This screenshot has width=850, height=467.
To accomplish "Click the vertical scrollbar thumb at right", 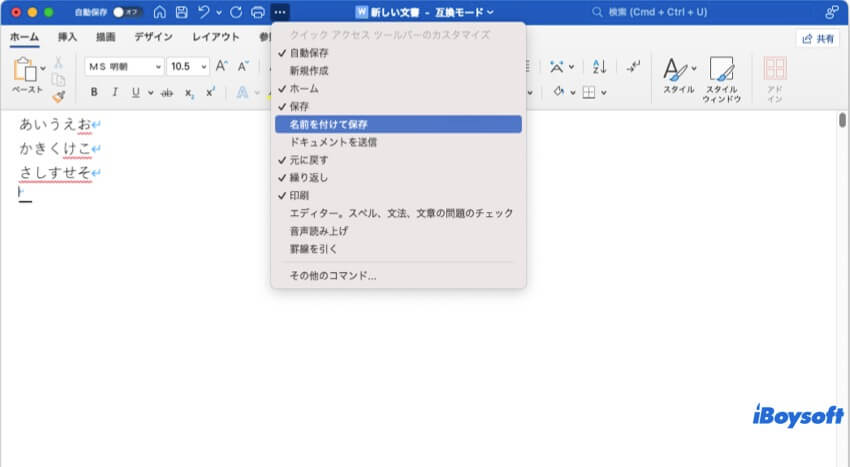I will [842, 120].
